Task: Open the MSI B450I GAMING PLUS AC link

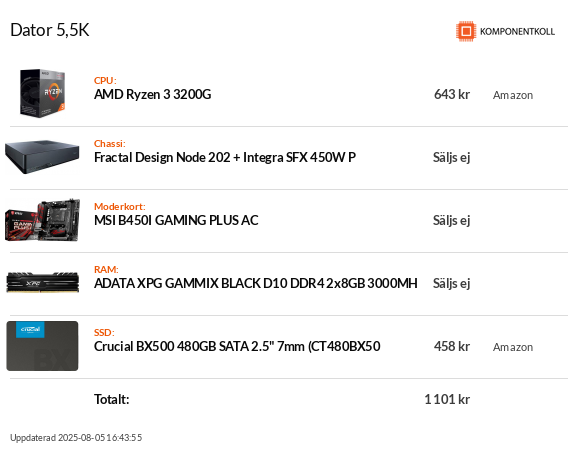Action: coord(176,220)
